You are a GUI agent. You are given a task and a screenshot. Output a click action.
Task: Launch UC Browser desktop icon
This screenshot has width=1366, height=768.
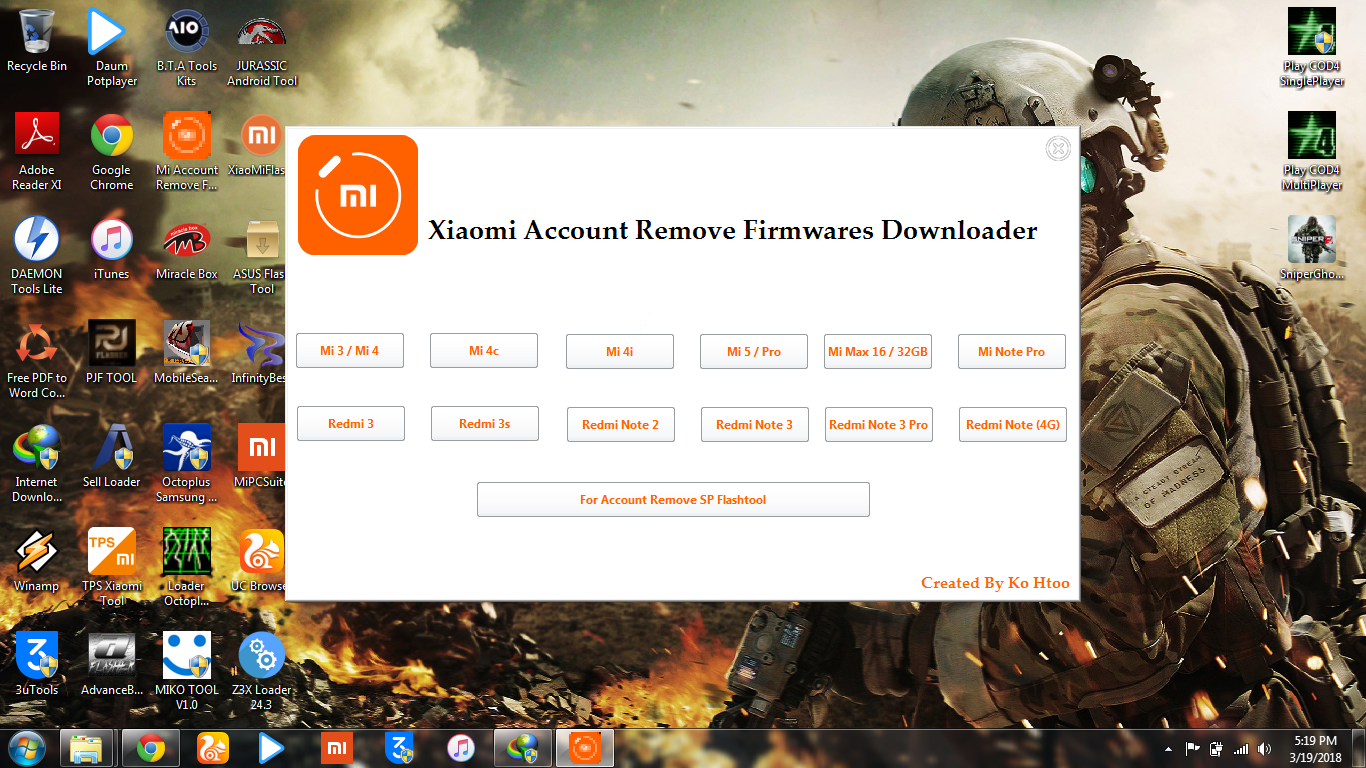[x=260, y=560]
